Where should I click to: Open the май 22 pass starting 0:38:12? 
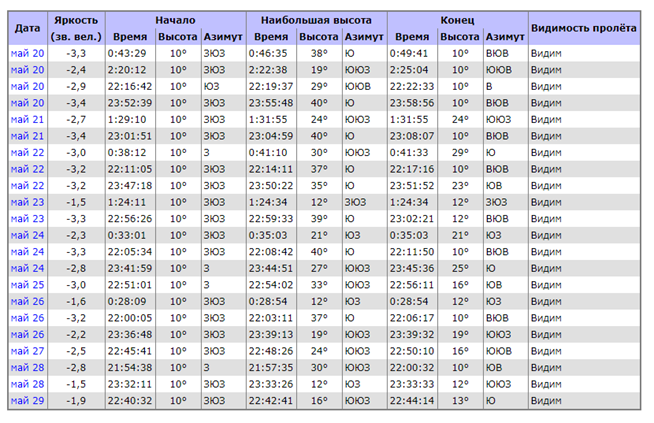(x=27, y=152)
